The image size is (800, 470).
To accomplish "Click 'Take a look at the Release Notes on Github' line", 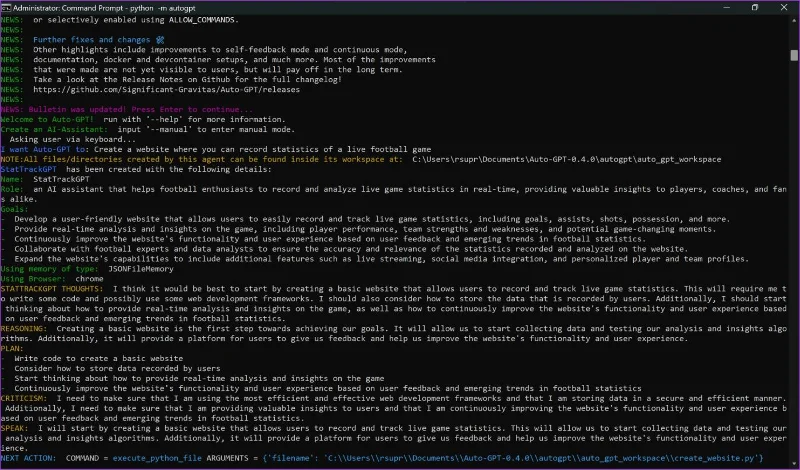I will 187,80.
